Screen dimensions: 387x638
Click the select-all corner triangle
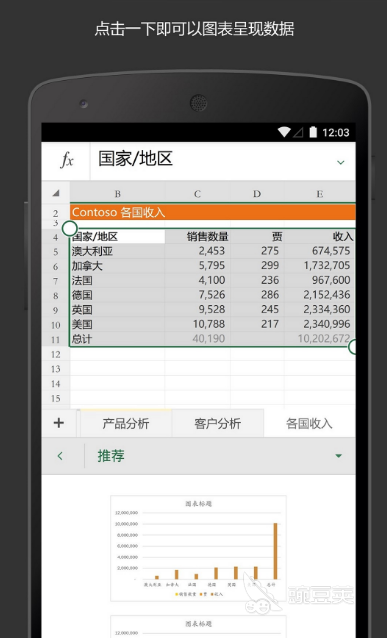click(x=56, y=193)
